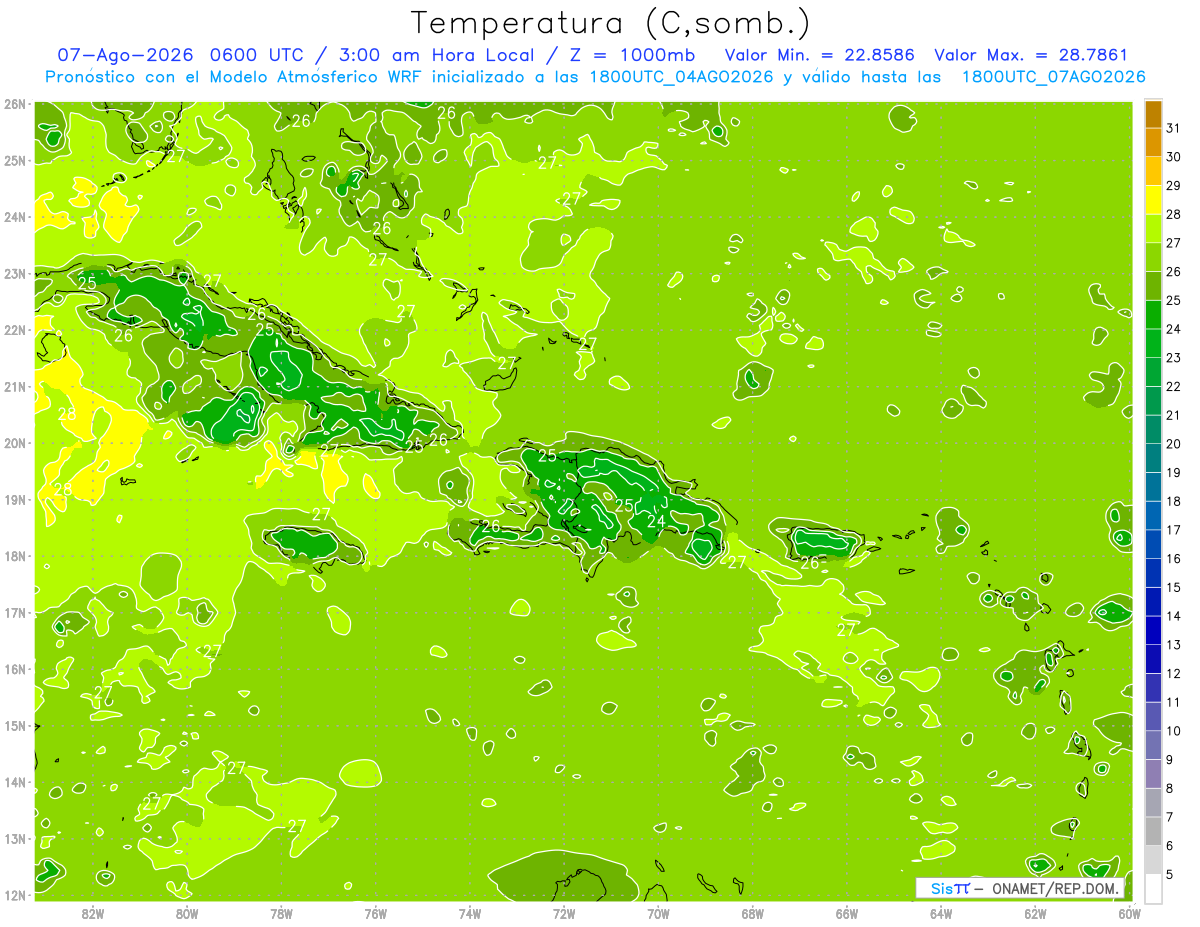The width and height of the screenshot is (1200, 927).
Task: Click the "82W" longitude label
Action: click(92, 913)
